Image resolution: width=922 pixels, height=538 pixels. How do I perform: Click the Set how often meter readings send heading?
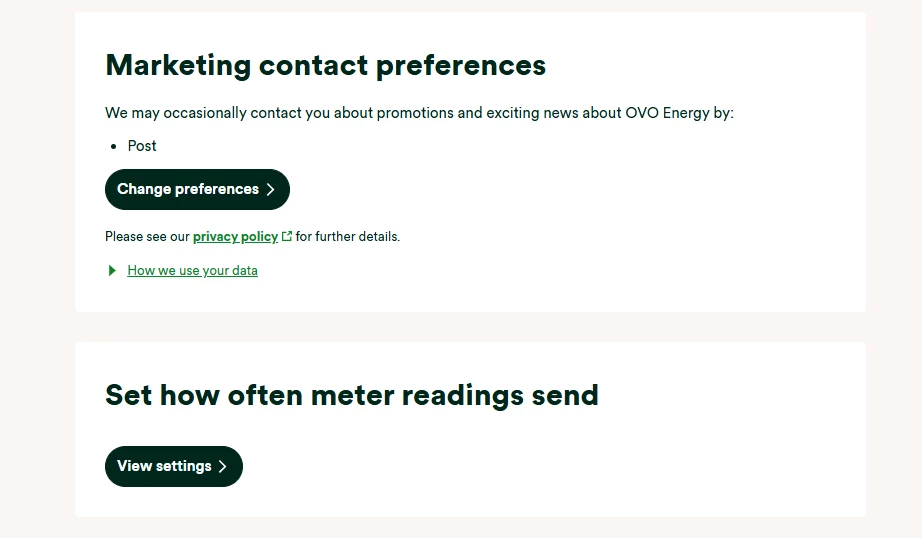click(351, 395)
